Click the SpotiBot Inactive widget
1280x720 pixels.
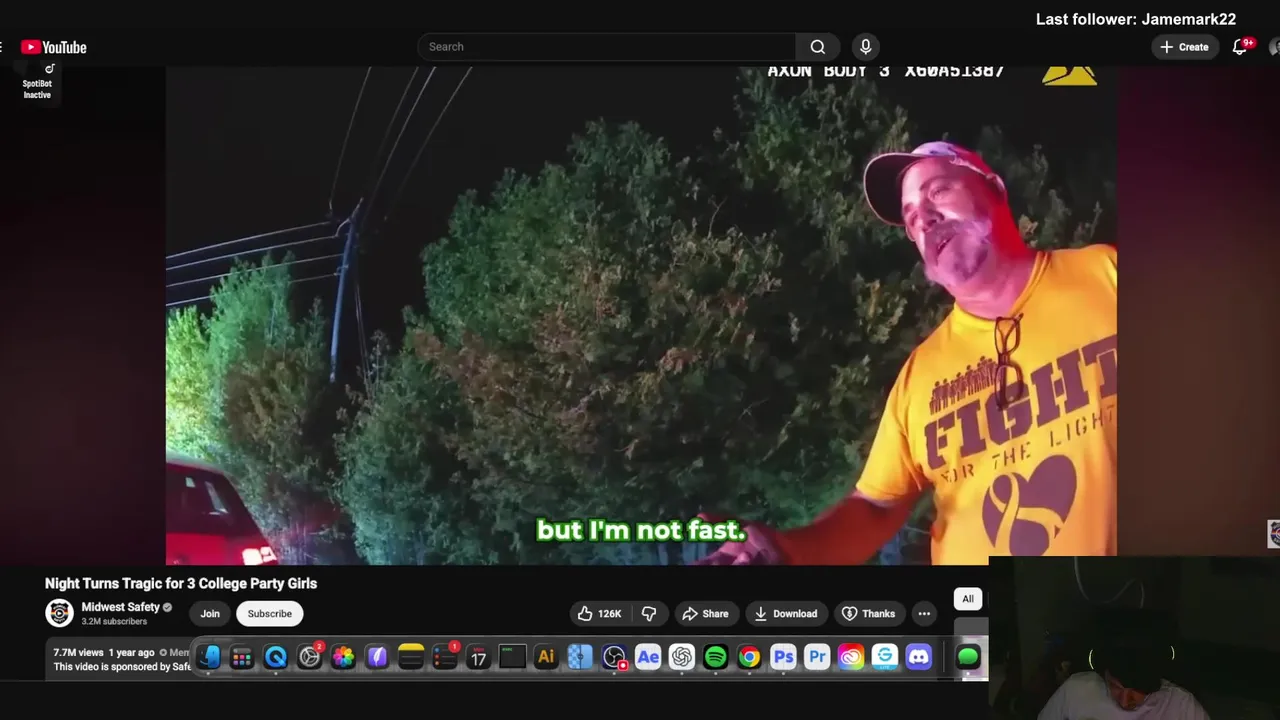[37, 83]
